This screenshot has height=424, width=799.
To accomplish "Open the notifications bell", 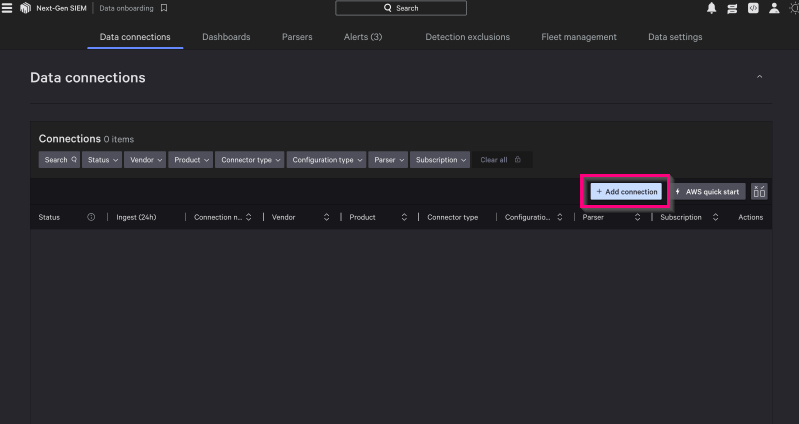I will [x=712, y=8].
